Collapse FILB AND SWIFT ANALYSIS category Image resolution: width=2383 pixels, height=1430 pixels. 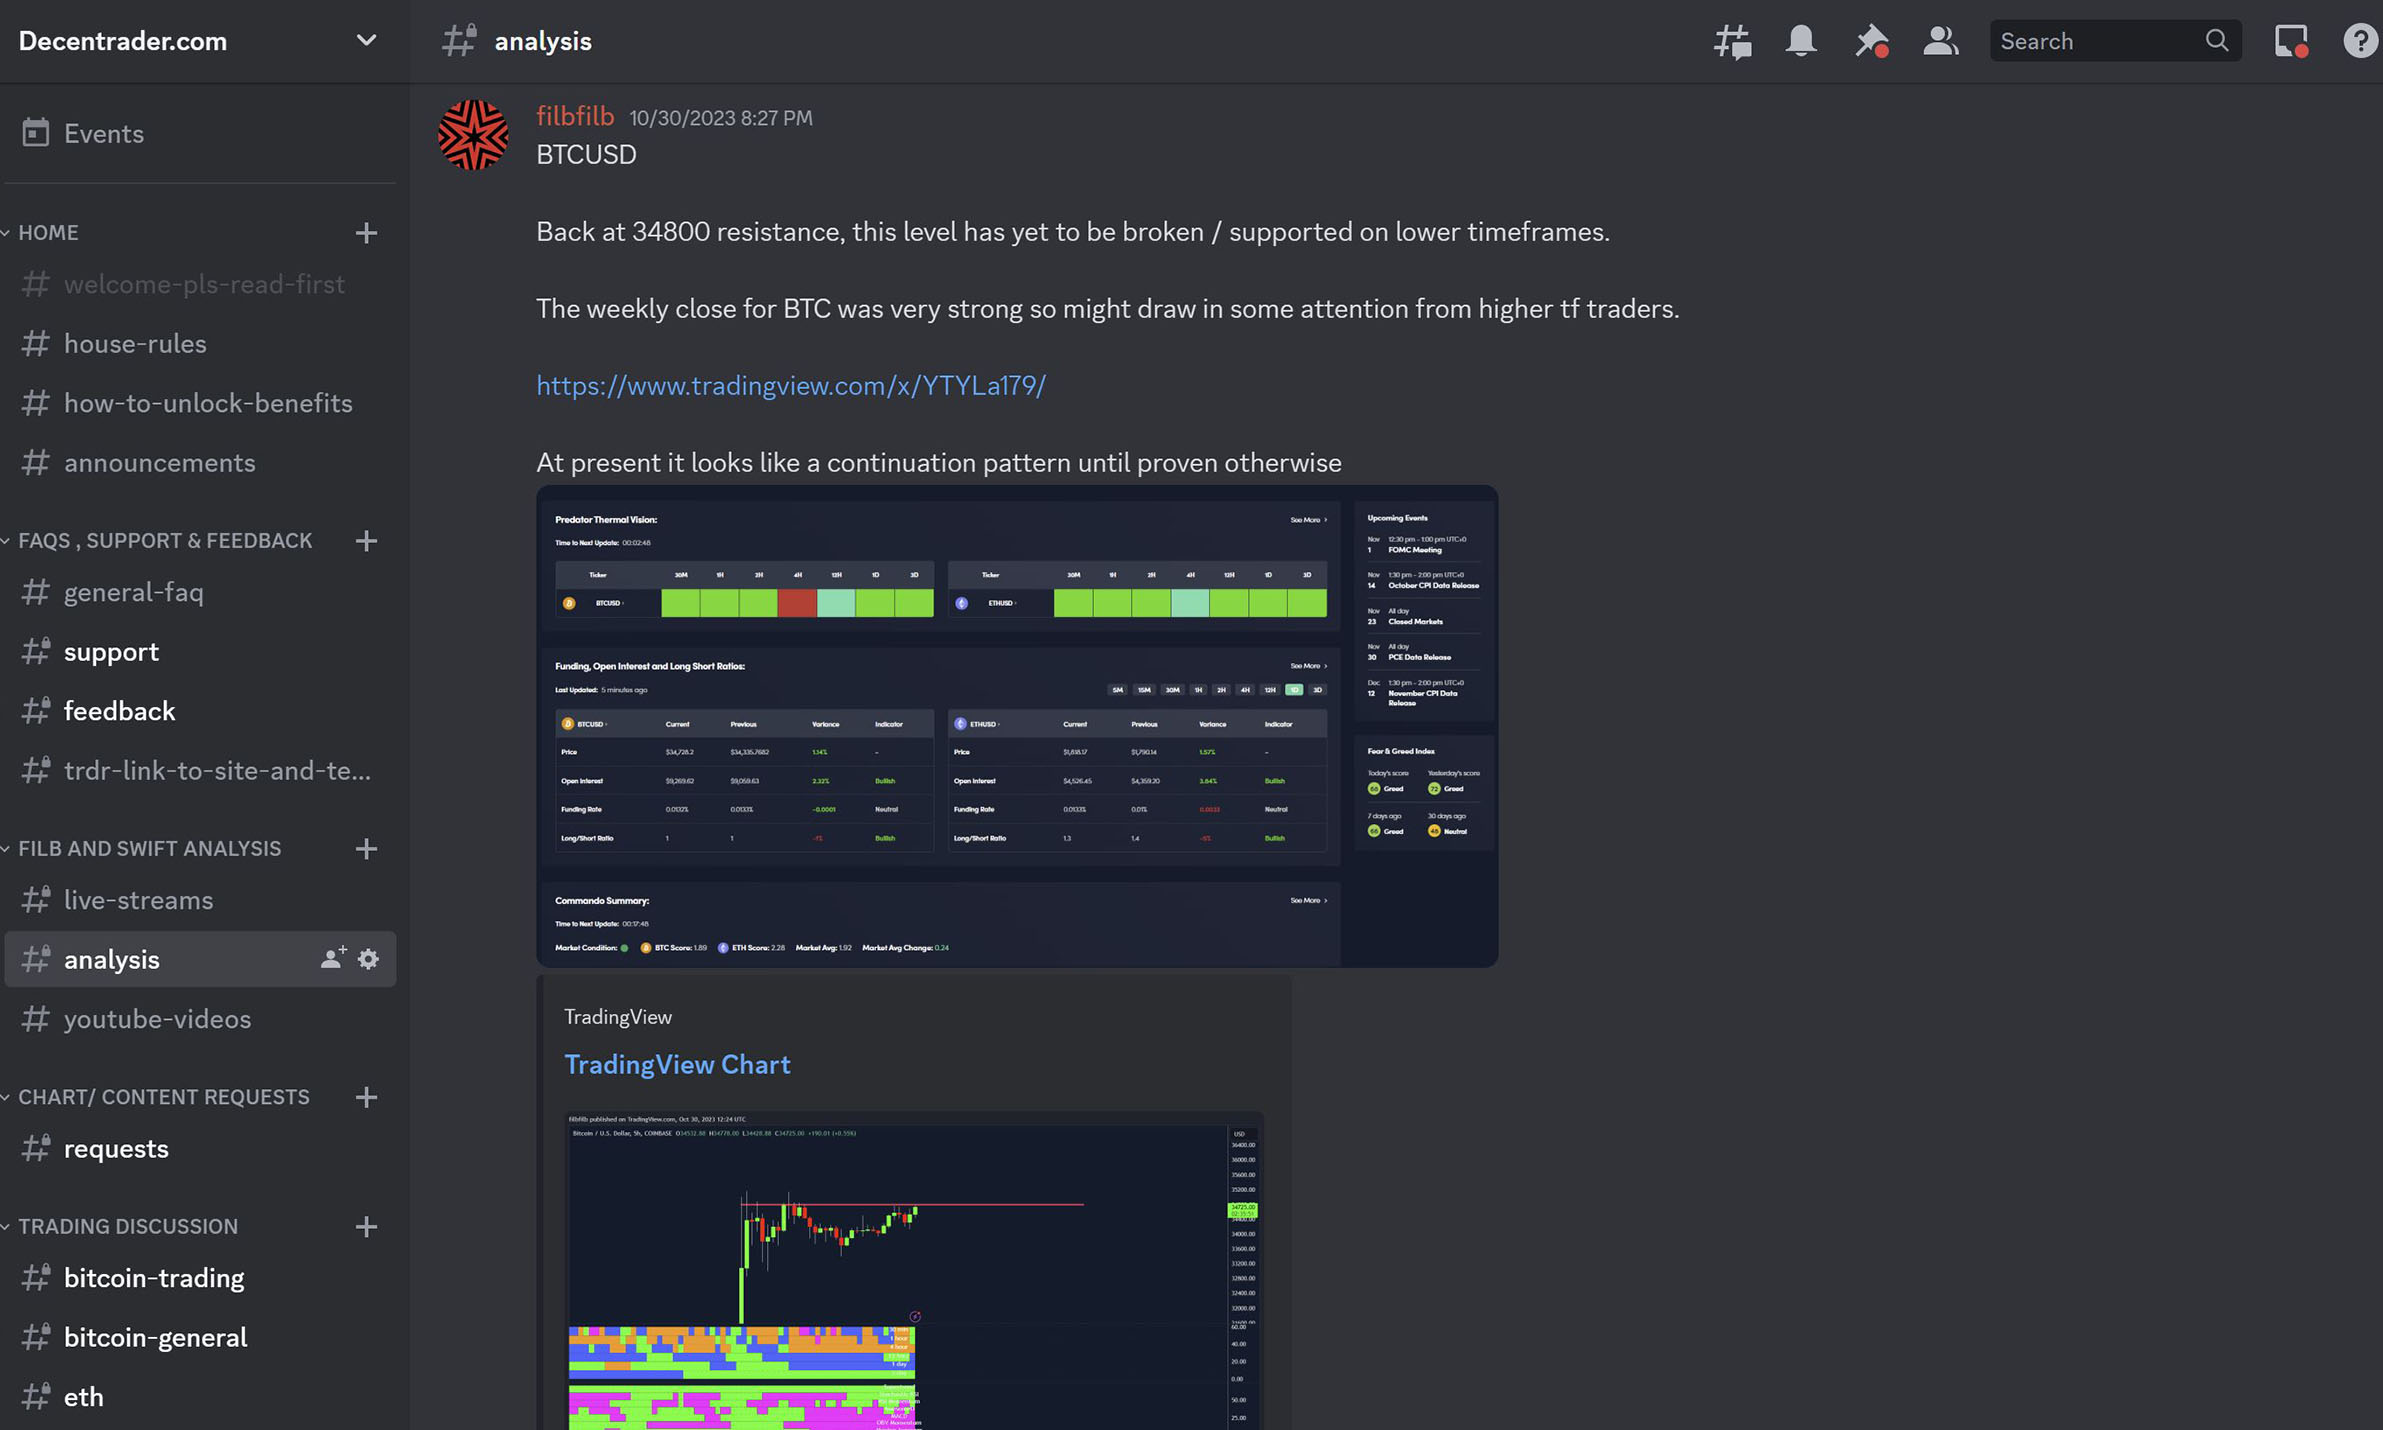149,848
